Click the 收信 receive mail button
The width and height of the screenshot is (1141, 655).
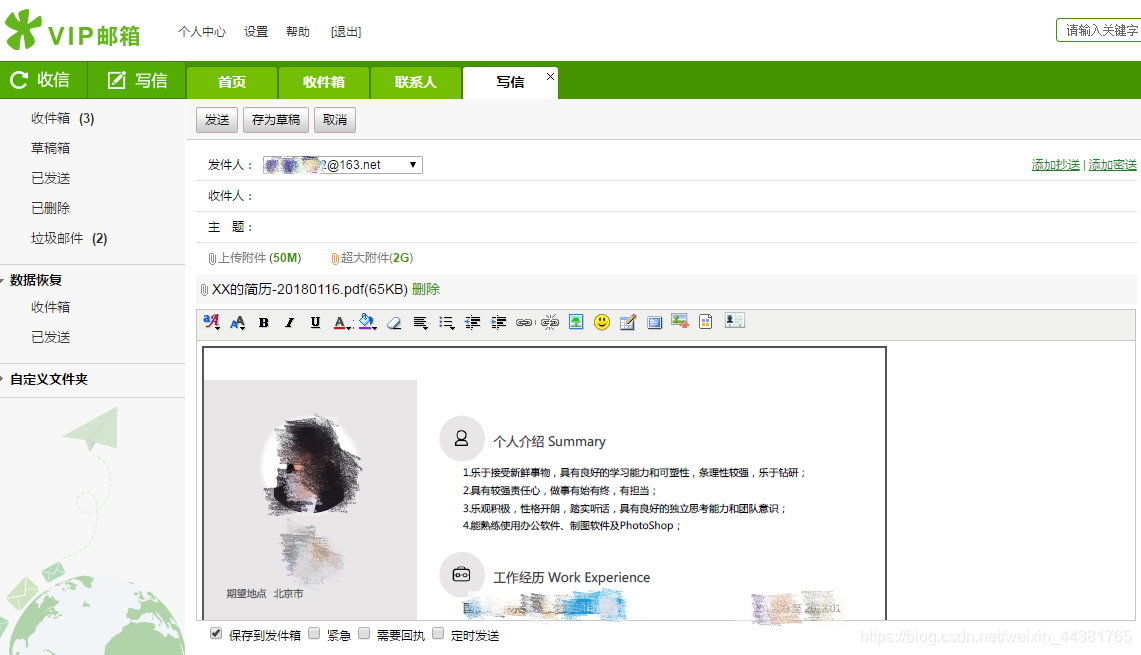point(44,80)
